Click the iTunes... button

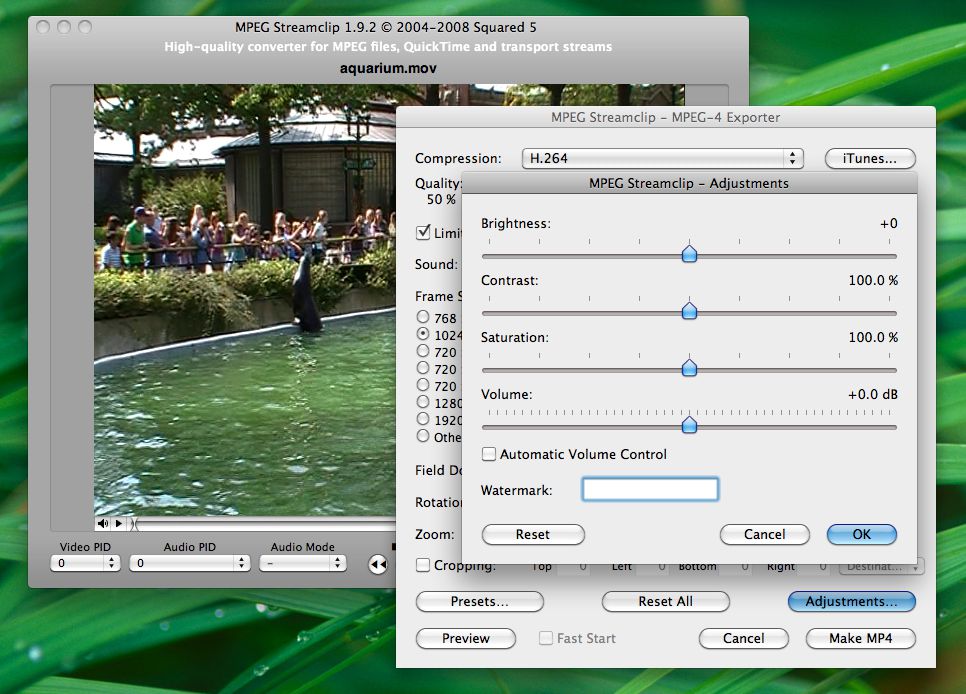click(x=870, y=158)
